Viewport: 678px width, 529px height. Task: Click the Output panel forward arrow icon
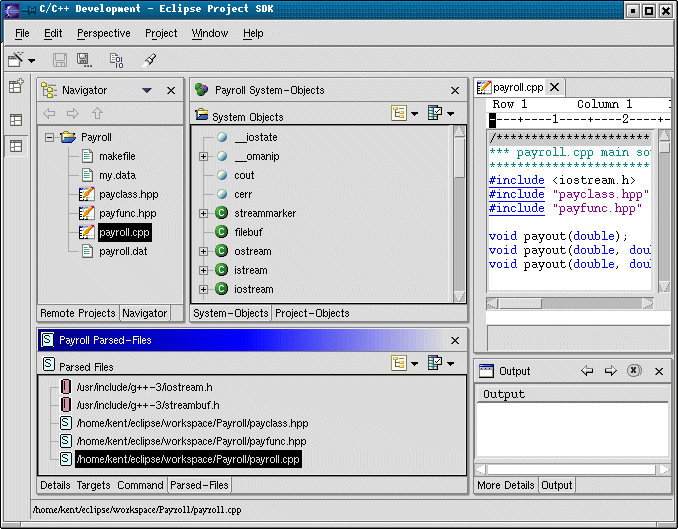610,371
